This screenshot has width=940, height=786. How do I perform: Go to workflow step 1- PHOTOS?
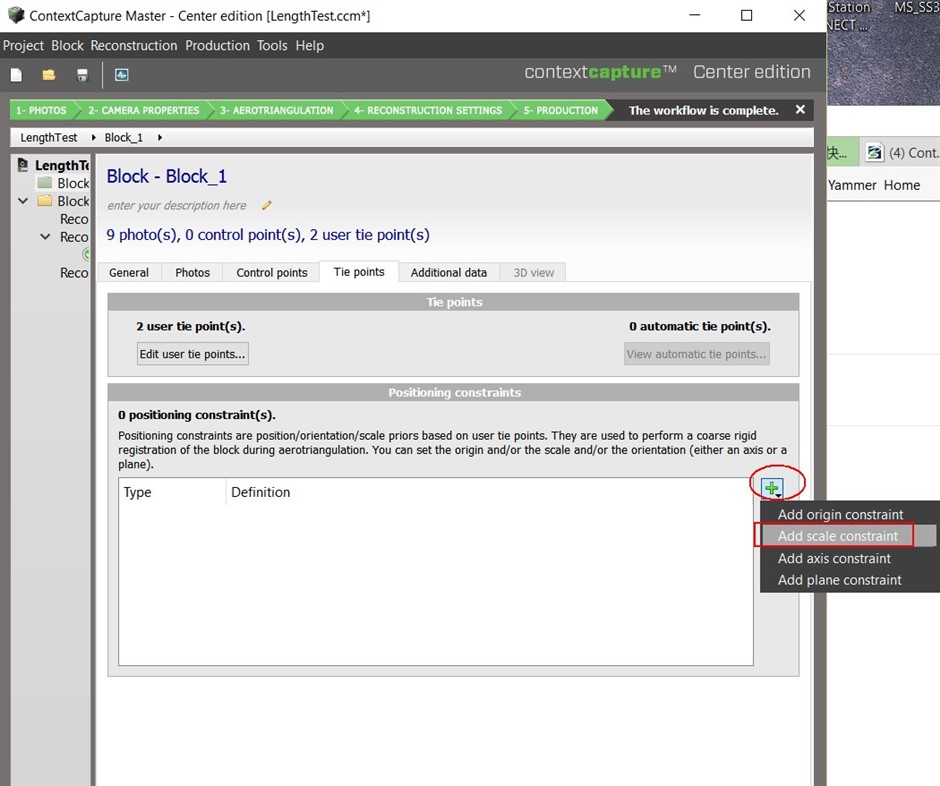coord(41,110)
